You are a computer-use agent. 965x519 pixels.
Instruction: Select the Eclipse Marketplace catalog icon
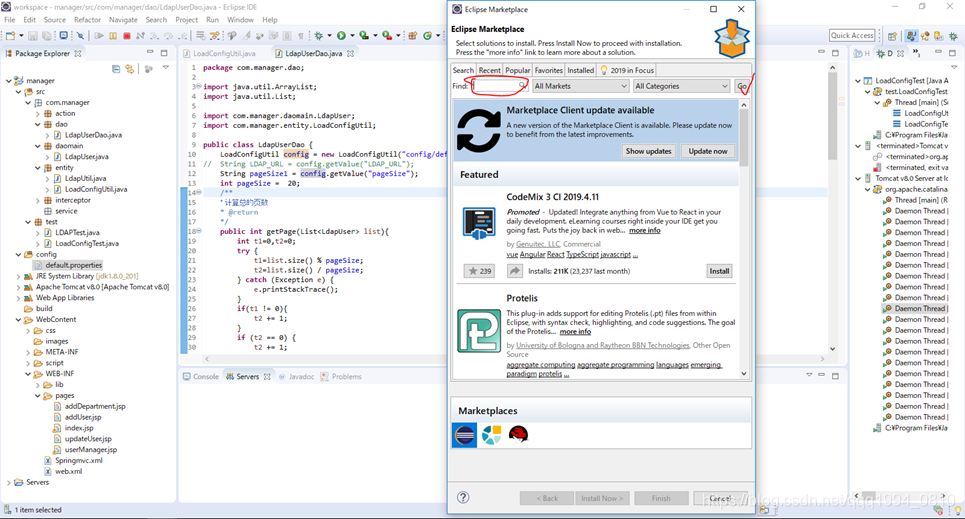coord(465,435)
